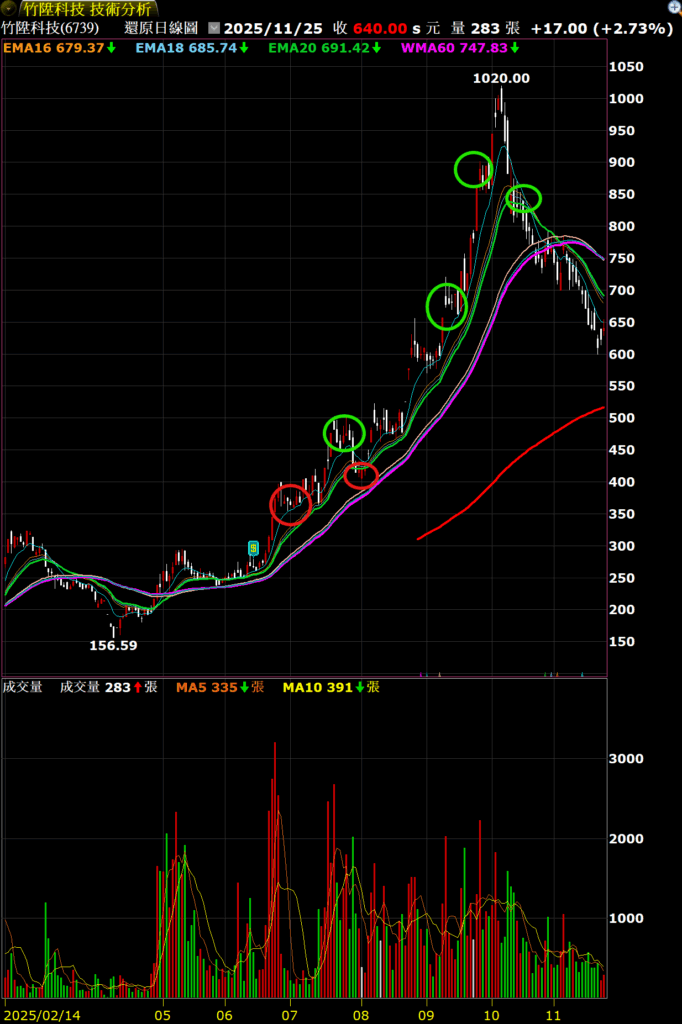
Task: Click the month 10 label on the date axis
Action: pos(491,1014)
